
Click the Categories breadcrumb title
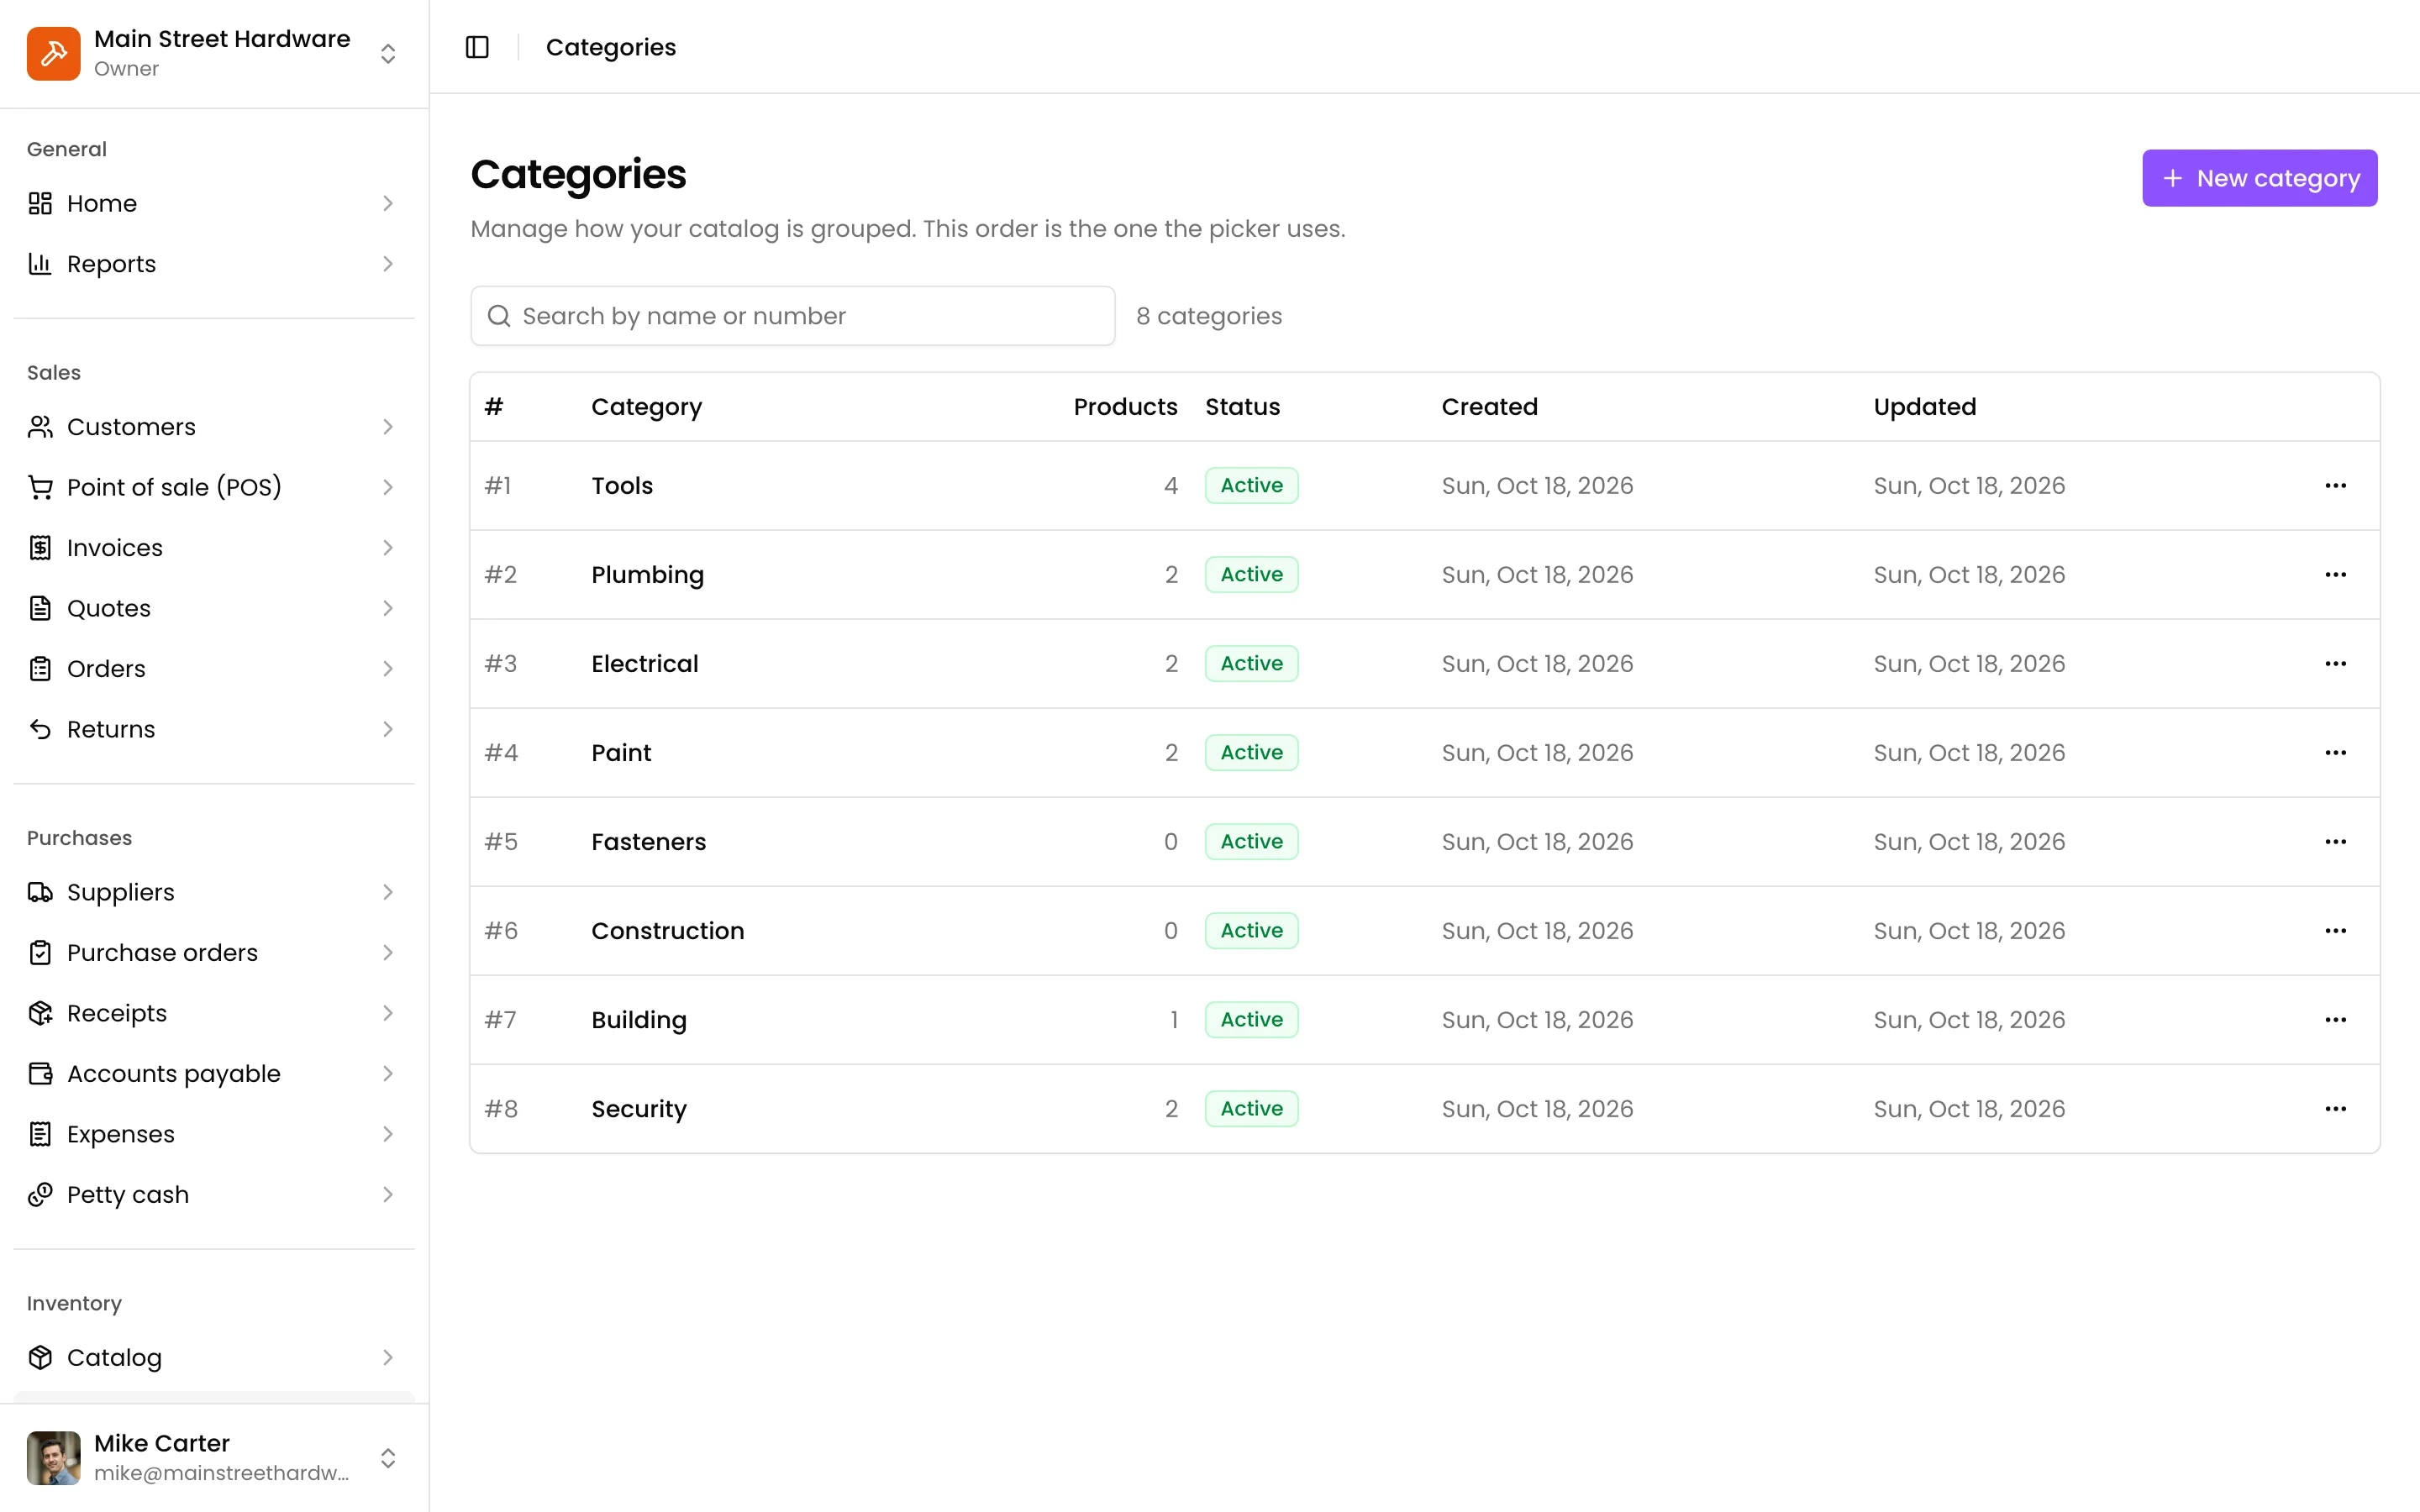click(x=610, y=47)
